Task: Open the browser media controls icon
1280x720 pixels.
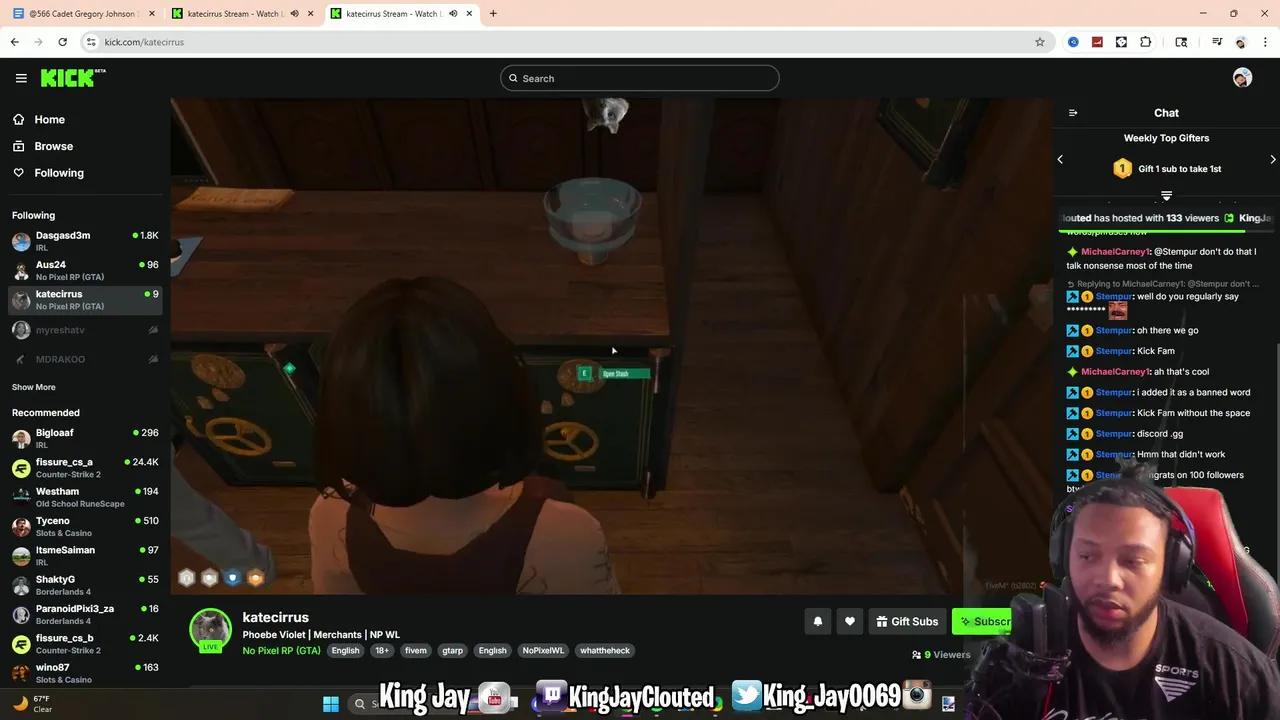Action: click(x=1217, y=42)
